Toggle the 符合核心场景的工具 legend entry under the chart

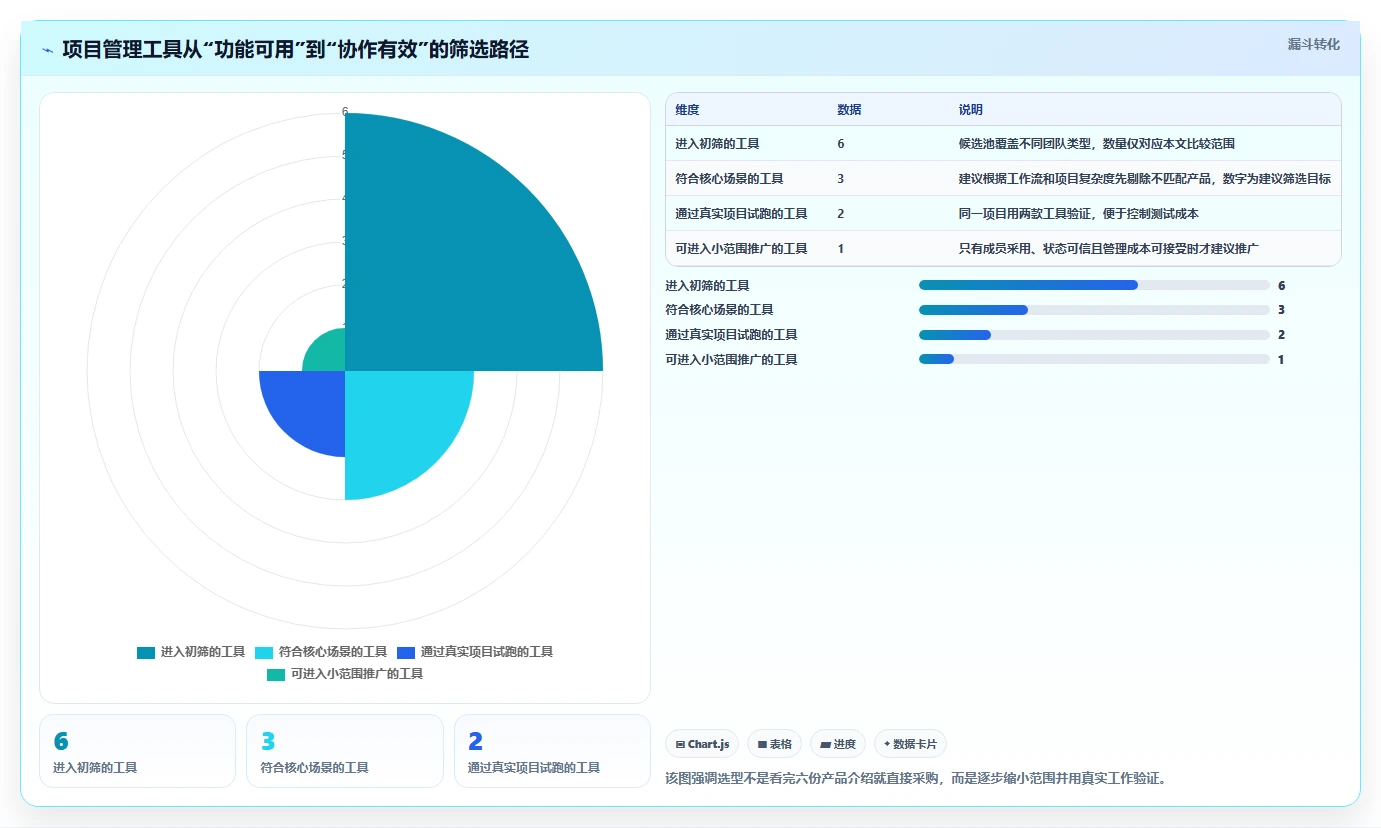[321, 652]
